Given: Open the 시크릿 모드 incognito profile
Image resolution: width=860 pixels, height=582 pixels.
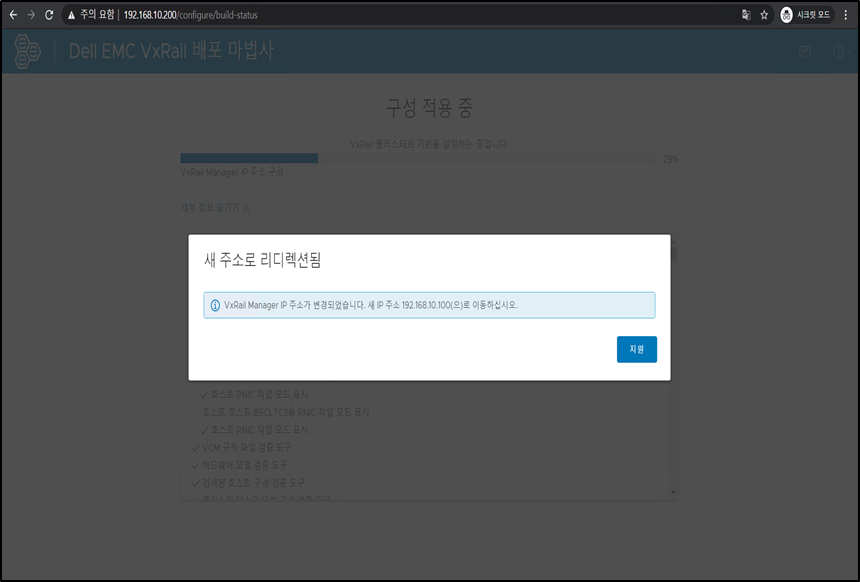Looking at the screenshot, I should (x=806, y=15).
